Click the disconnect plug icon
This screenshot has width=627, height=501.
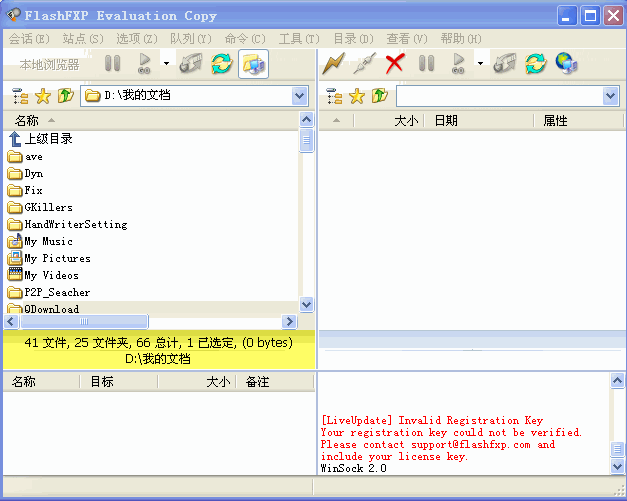click(x=364, y=64)
